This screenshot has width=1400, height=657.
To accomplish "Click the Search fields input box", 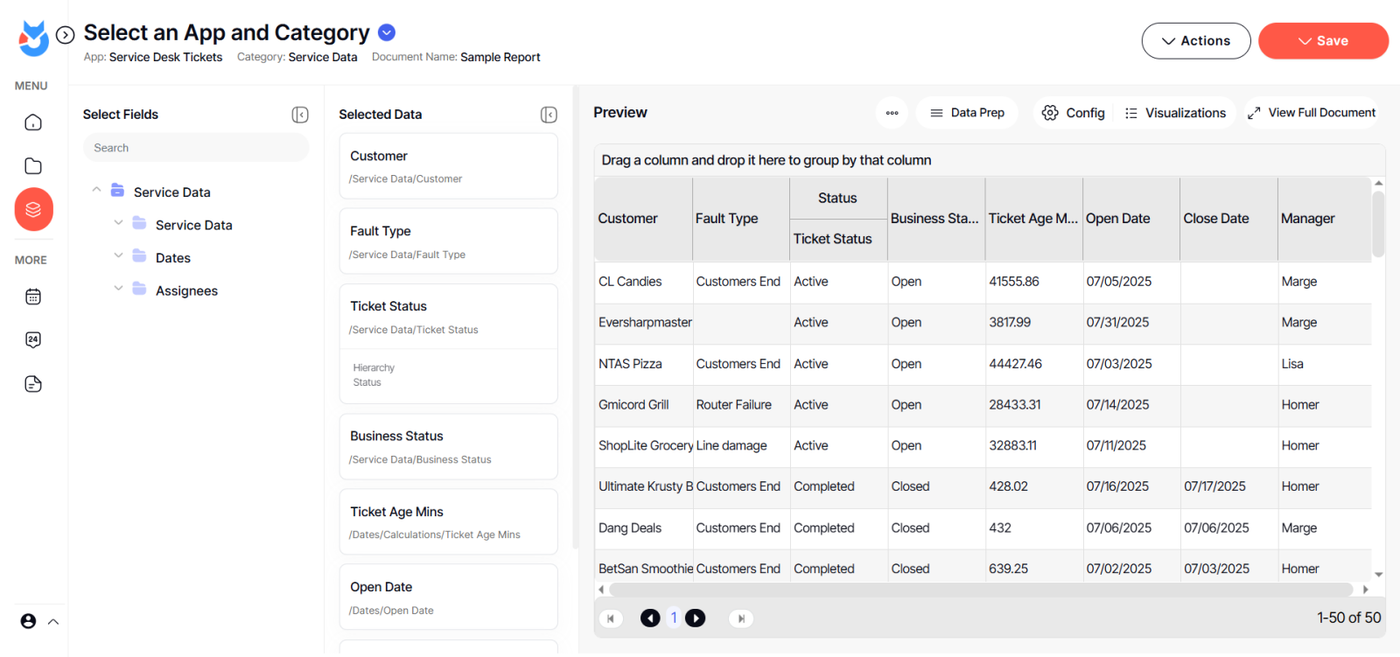I will (x=196, y=148).
